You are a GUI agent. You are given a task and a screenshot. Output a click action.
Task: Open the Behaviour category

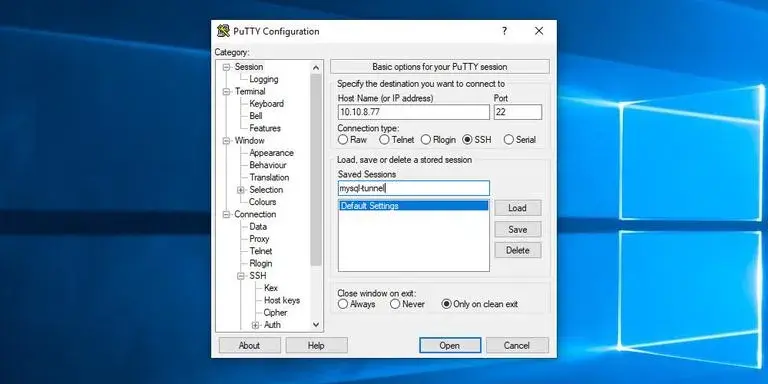click(267, 165)
